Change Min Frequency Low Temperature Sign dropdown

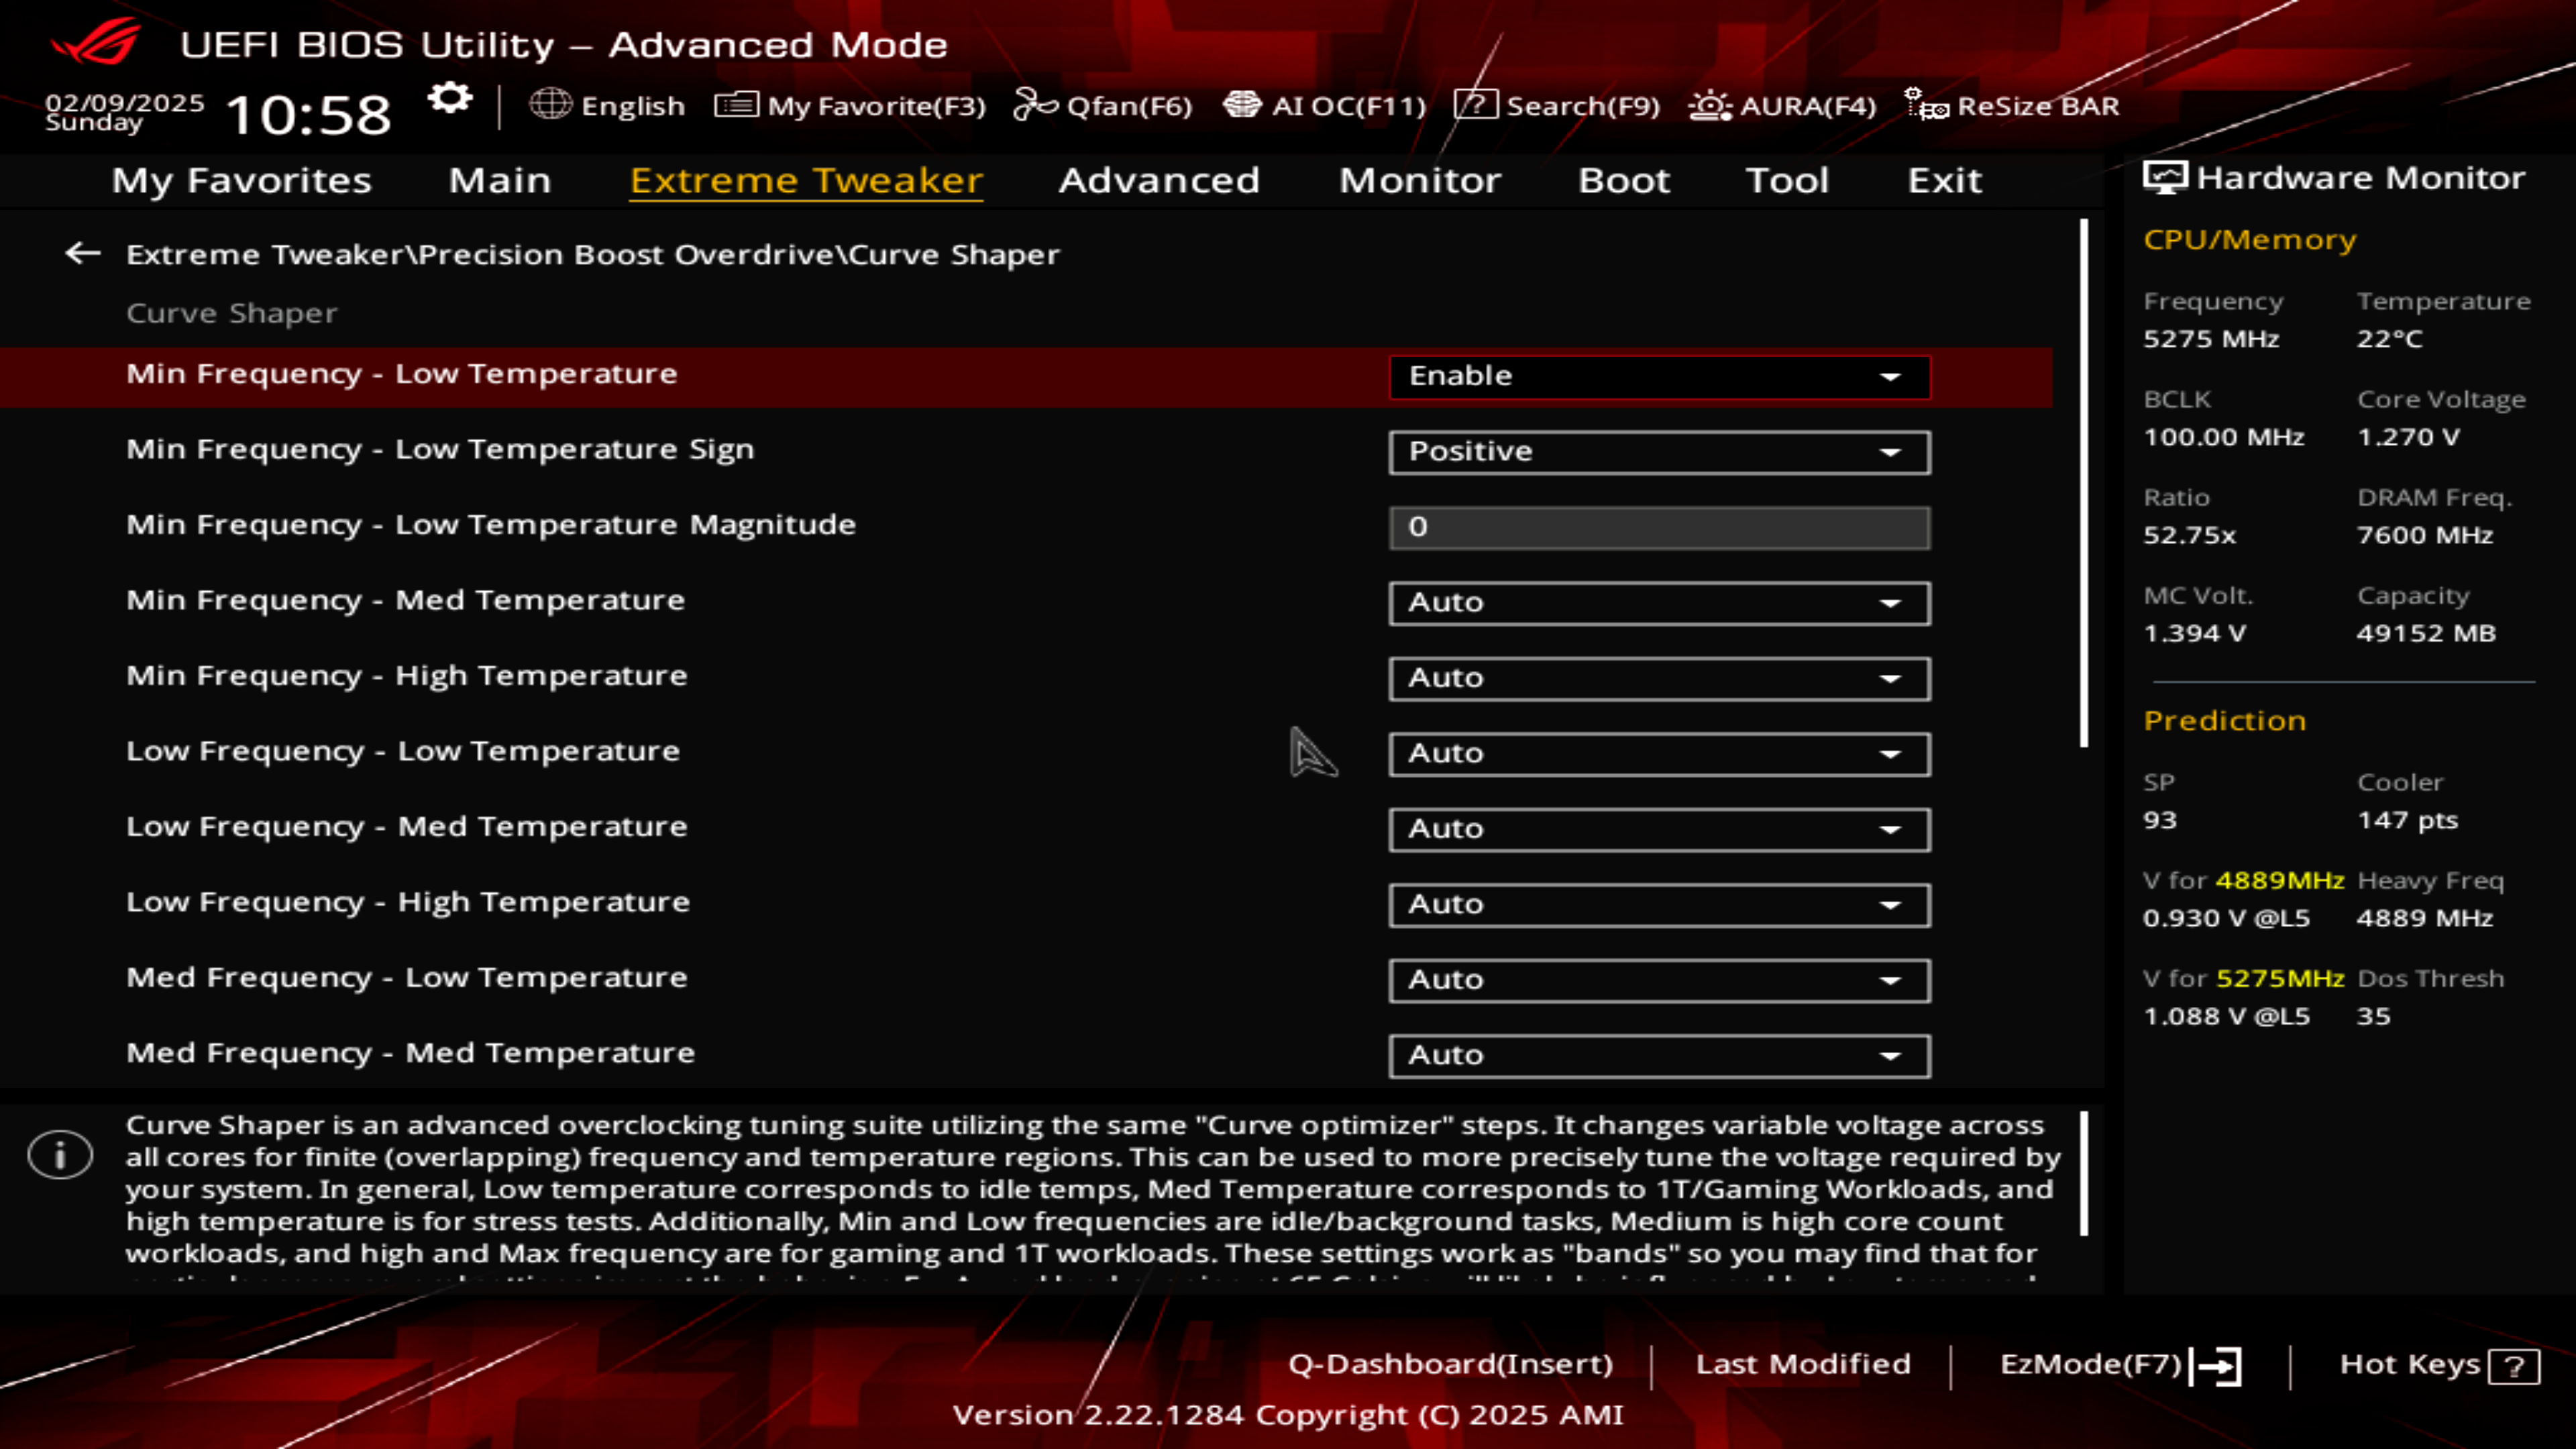tap(1658, 449)
